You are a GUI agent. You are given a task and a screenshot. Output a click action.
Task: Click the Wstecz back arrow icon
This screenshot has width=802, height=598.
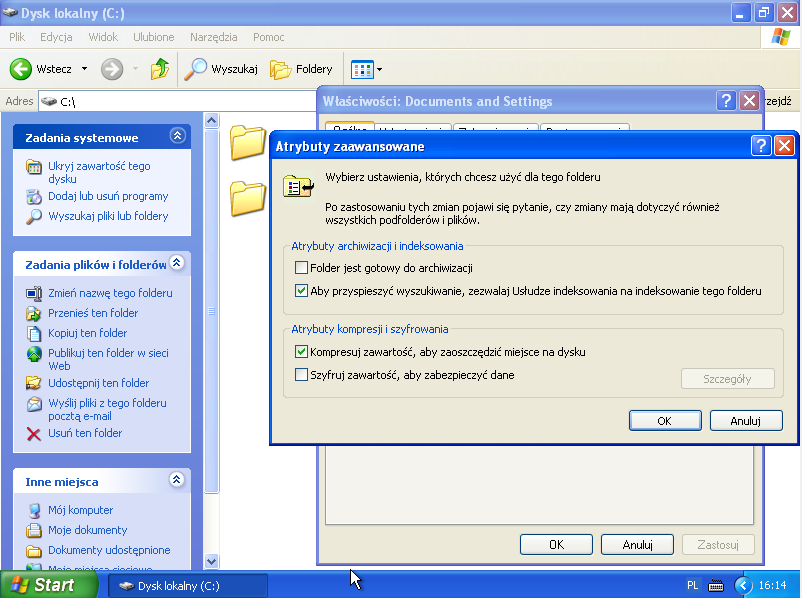point(21,69)
